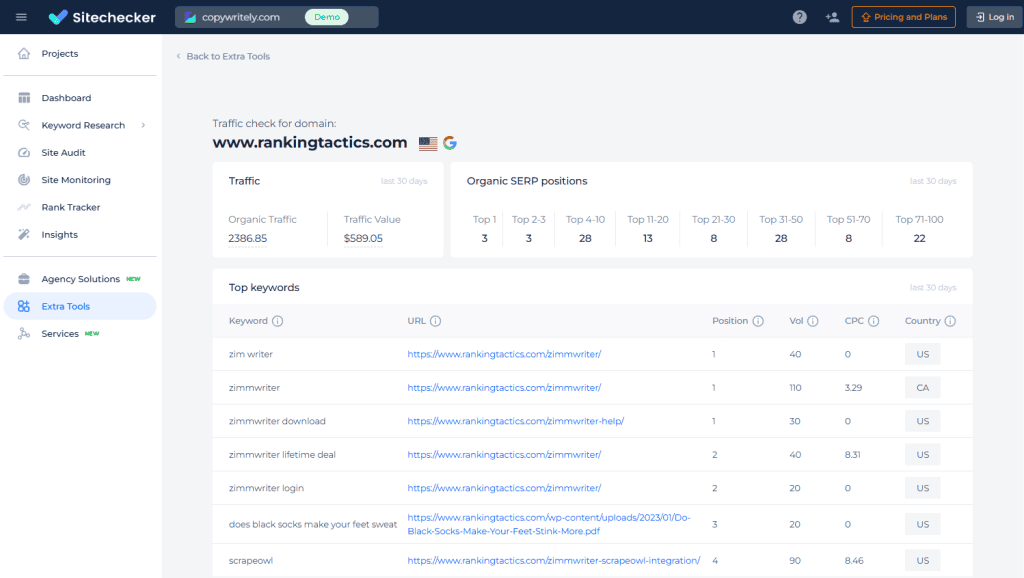Click the Rank Tracker chart icon
The width and height of the screenshot is (1024, 578).
(x=24, y=207)
